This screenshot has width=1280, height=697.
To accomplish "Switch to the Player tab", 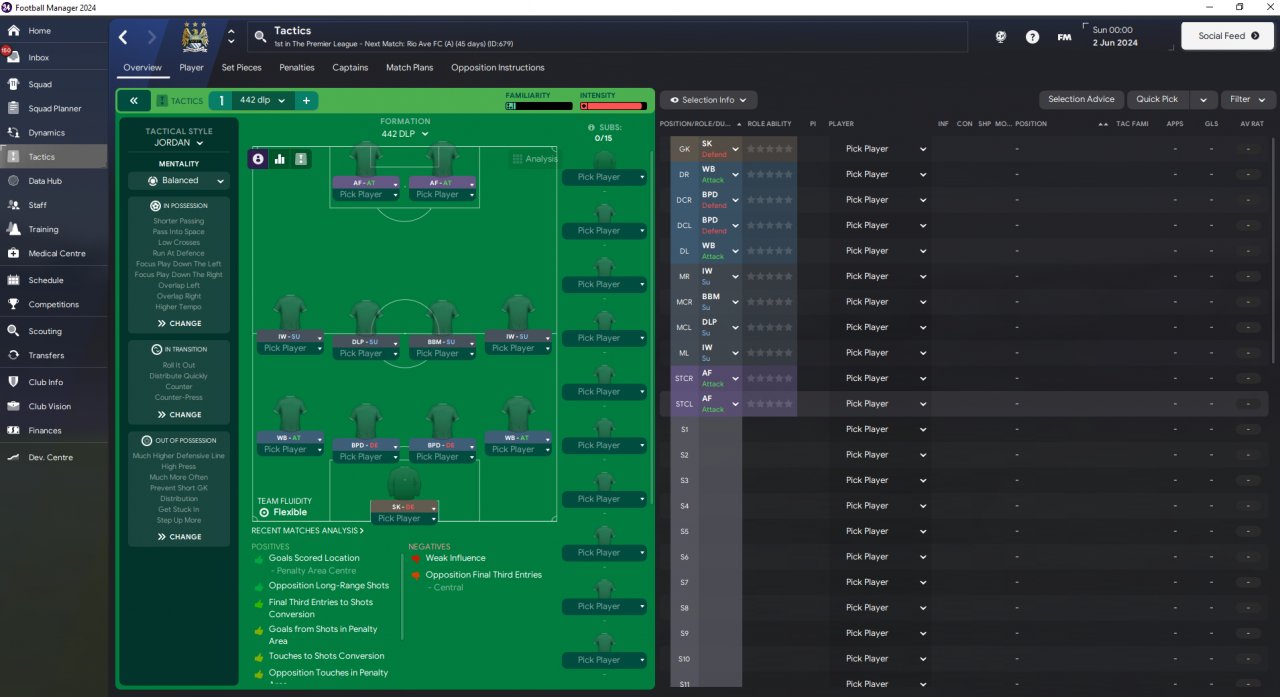I will click(191, 68).
